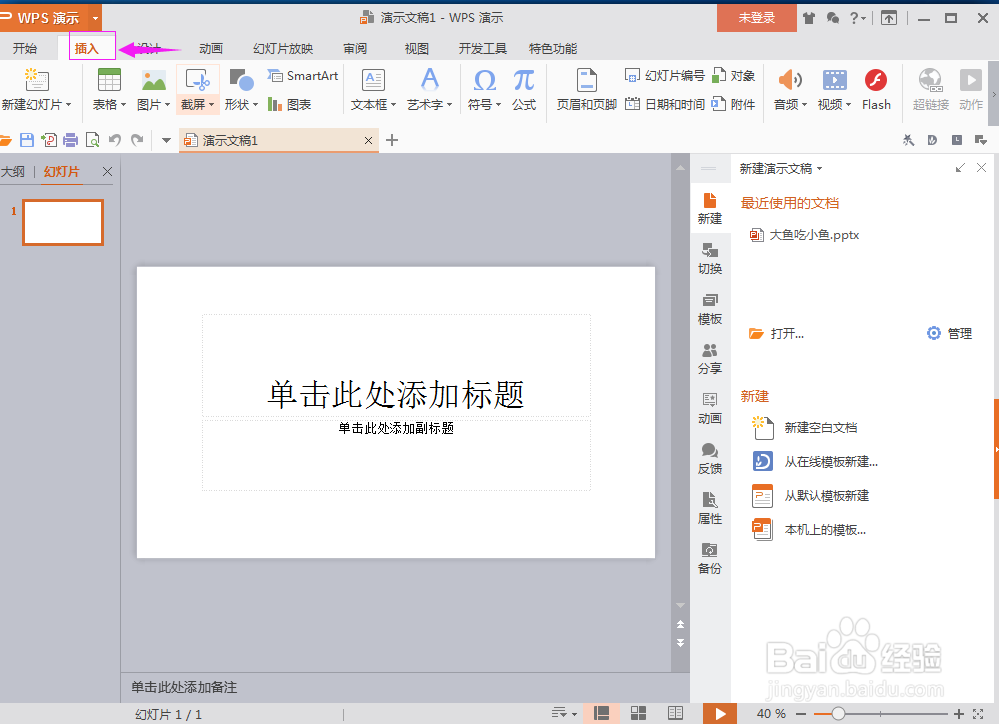999x724 pixels.
Task: Click the 图片 picture icon
Action: pyautogui.click(x=154, y=80)
